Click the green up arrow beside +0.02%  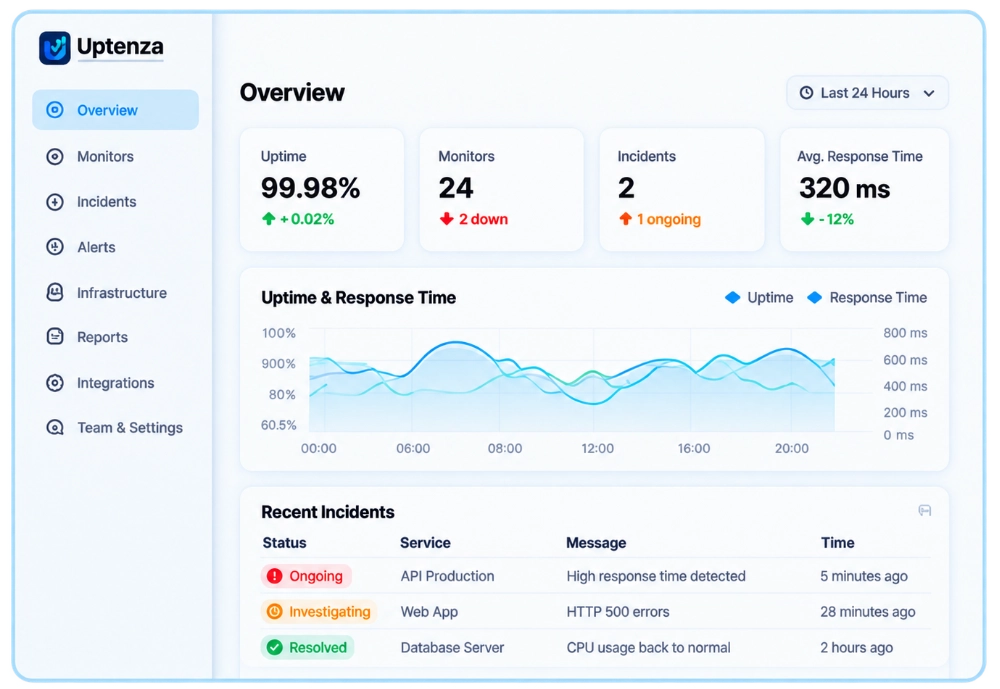(268, 219)
